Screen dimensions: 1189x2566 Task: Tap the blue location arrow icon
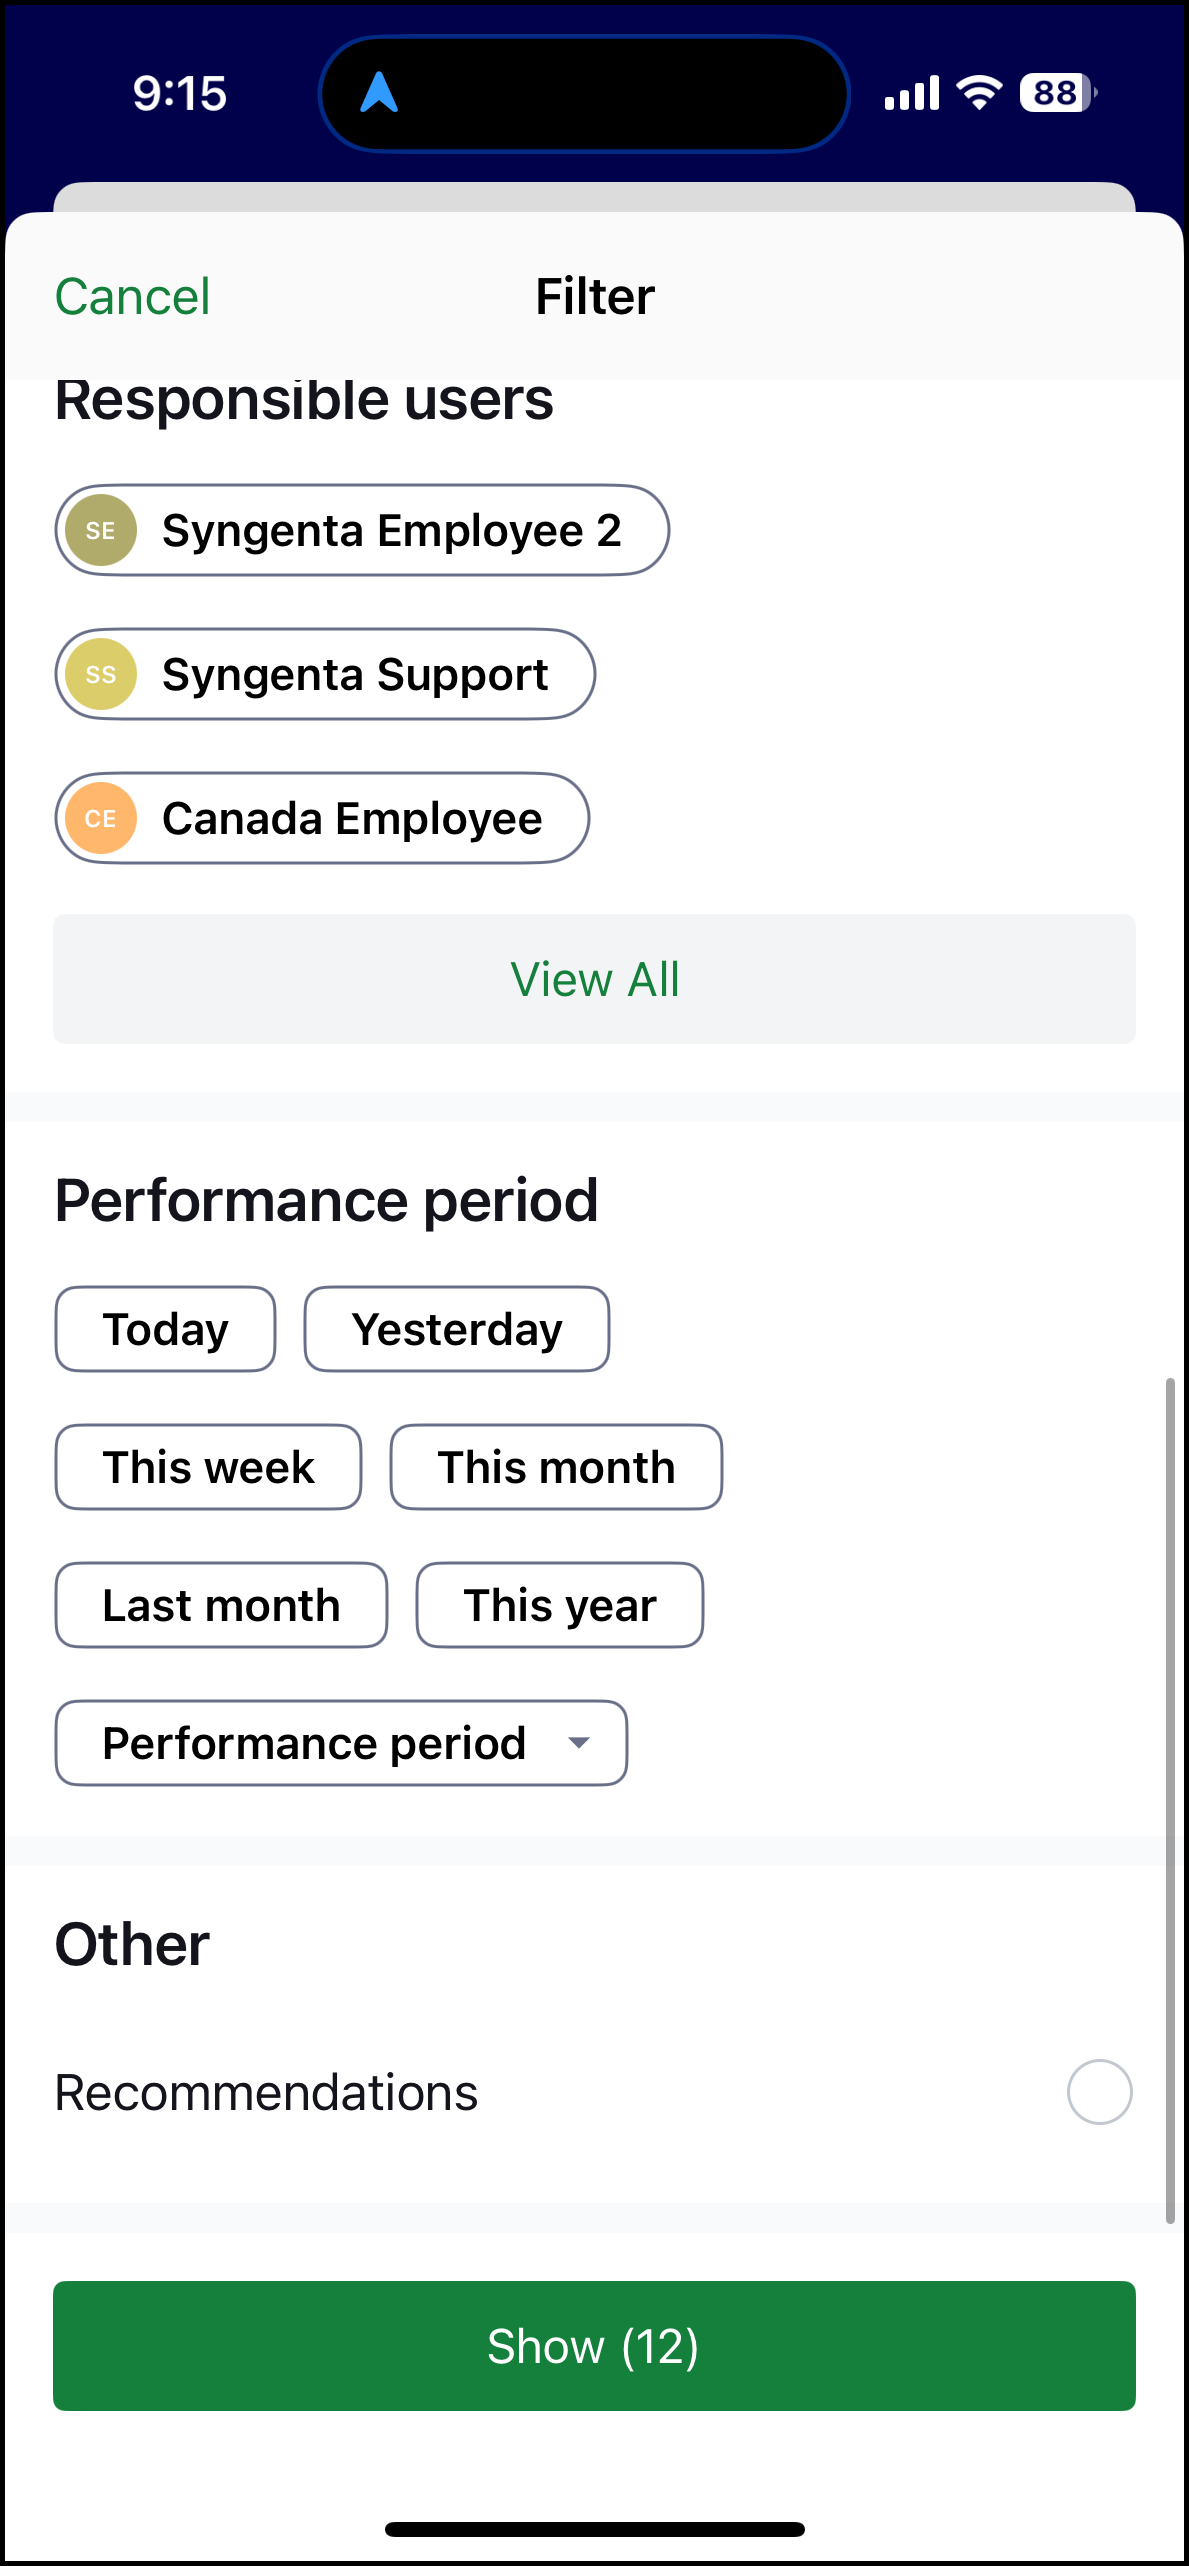pos(380,93)
